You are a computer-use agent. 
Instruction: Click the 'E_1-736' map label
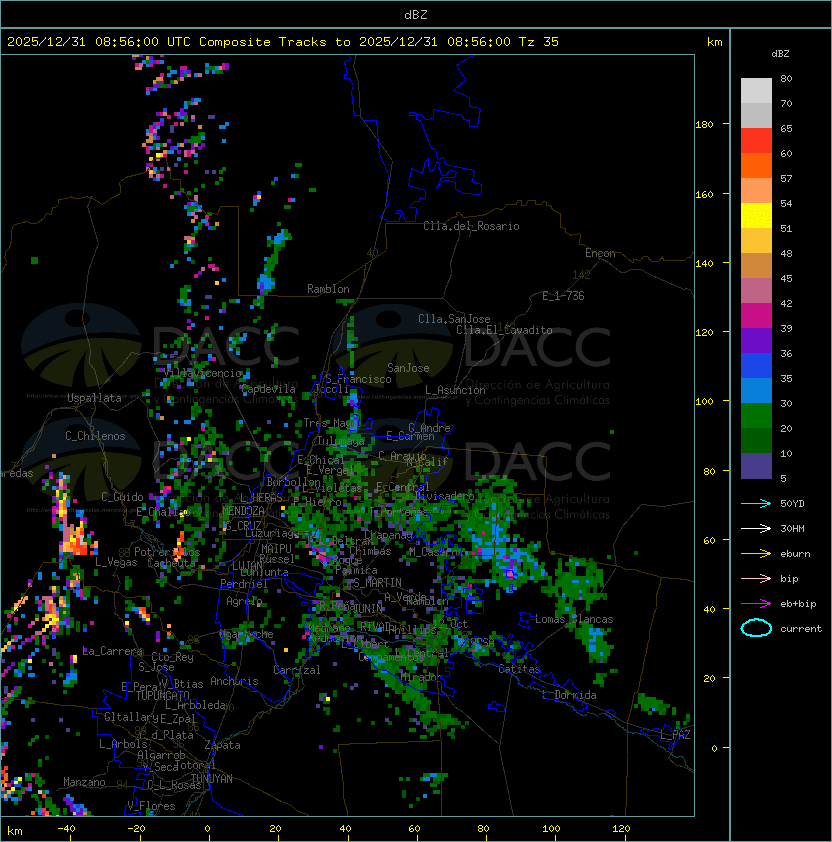click(x=563, y=296)
